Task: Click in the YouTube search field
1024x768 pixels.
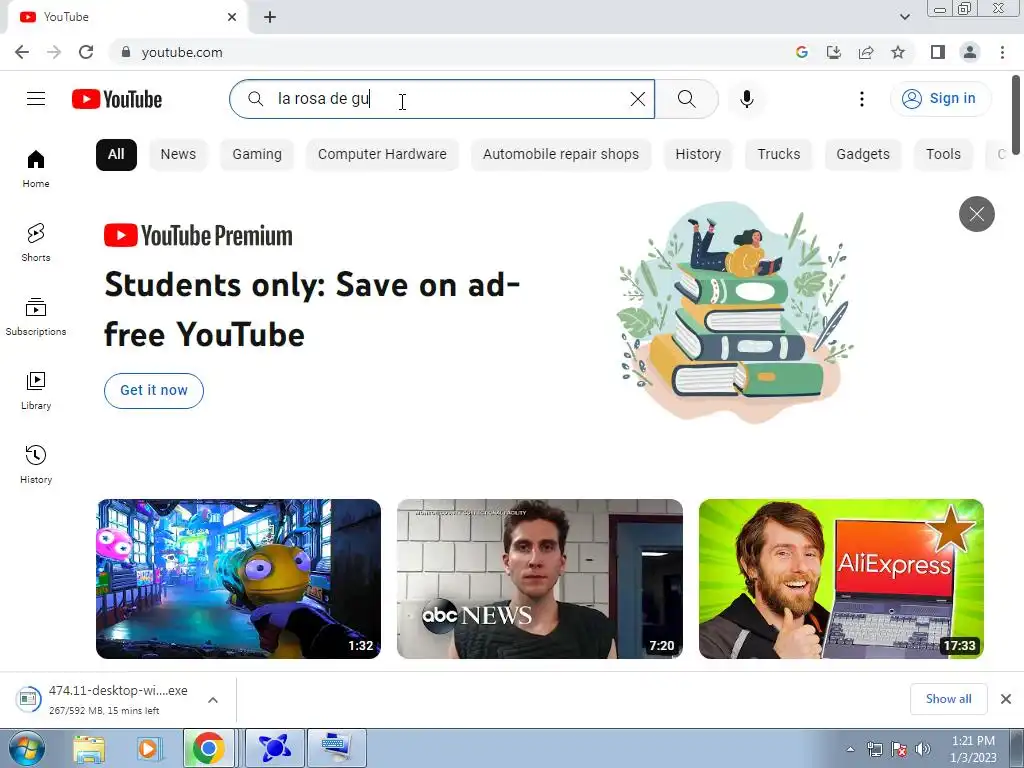Action: pos(441,99)
